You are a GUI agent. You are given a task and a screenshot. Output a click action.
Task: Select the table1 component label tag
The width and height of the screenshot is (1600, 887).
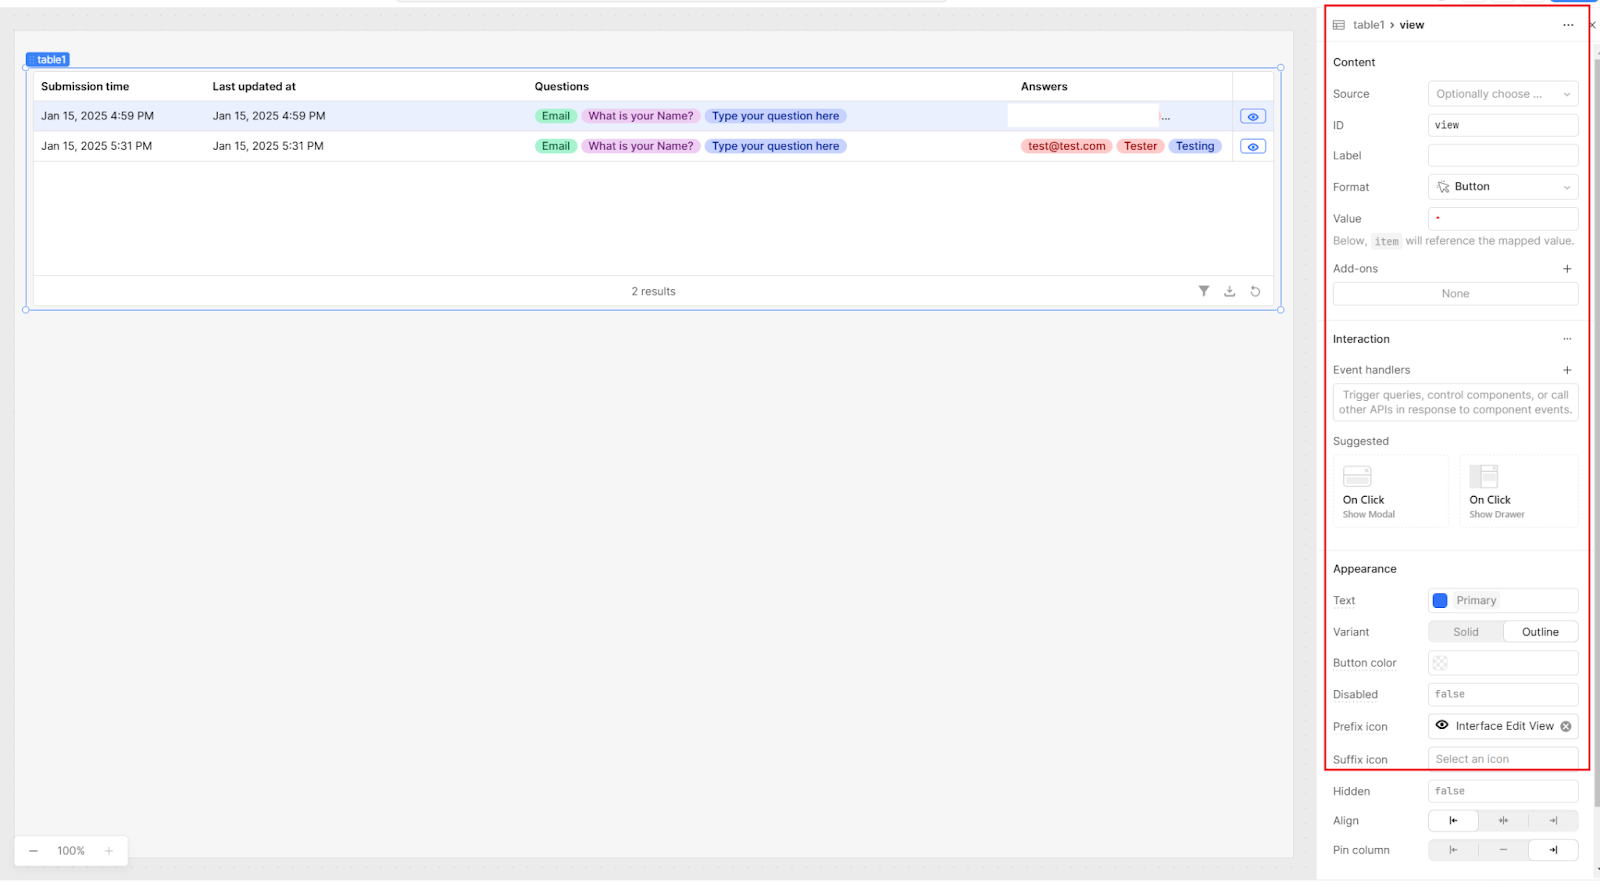click(48, 60)
